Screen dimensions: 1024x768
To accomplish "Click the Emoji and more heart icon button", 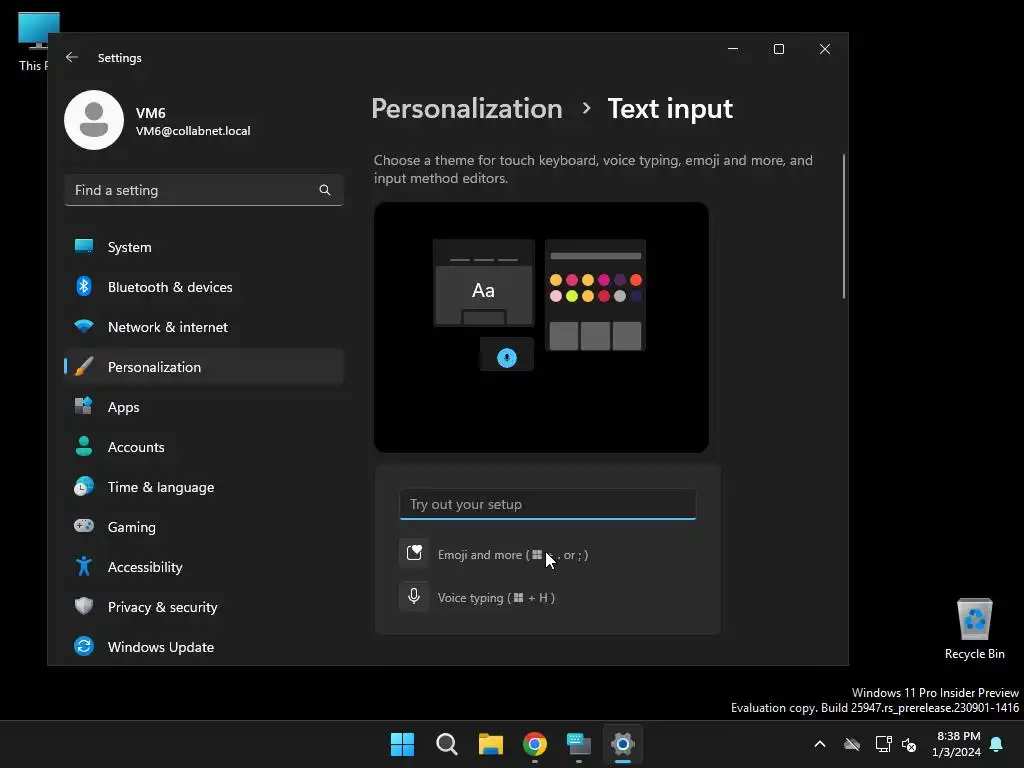I will 414,554.
